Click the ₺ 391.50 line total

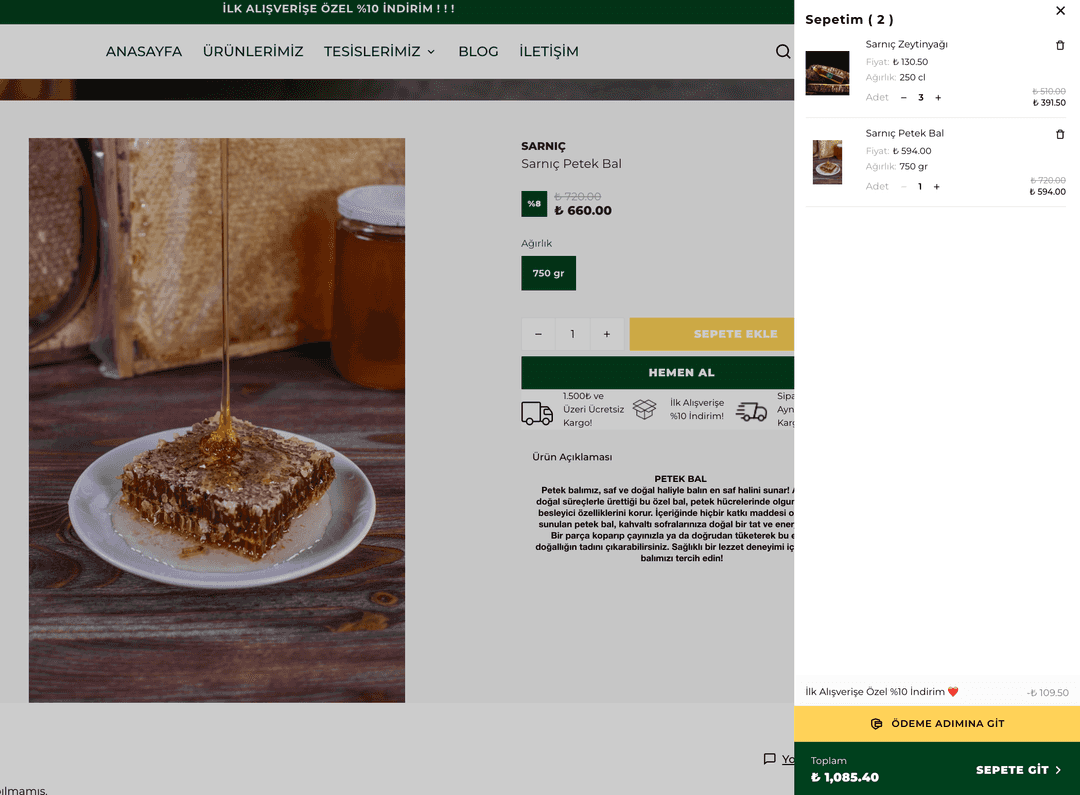(1049, 103)
